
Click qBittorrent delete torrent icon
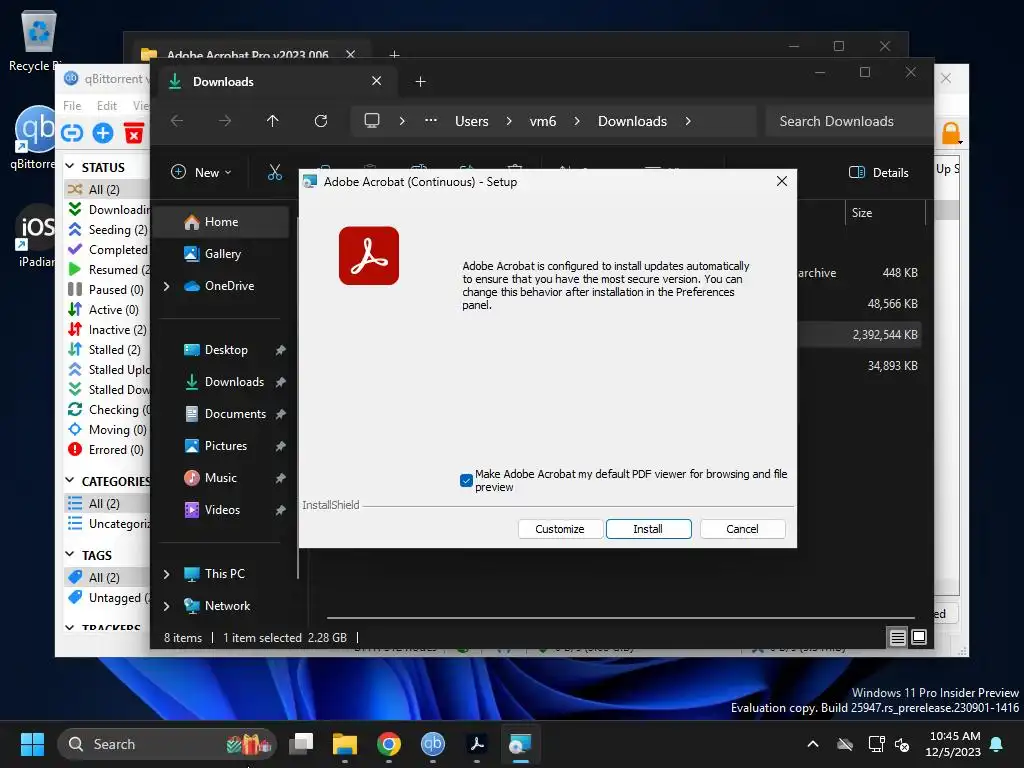coord(134,133)
